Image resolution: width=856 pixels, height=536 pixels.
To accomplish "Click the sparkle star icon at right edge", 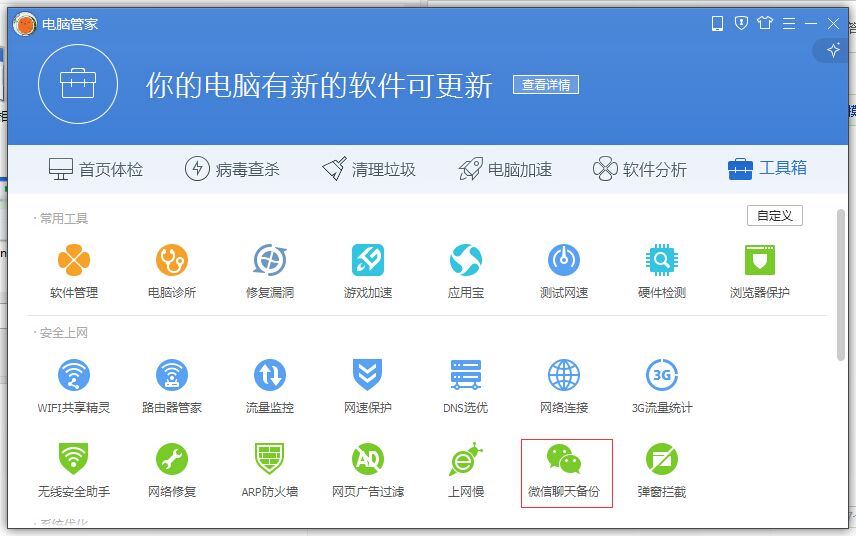I will 833,51.
